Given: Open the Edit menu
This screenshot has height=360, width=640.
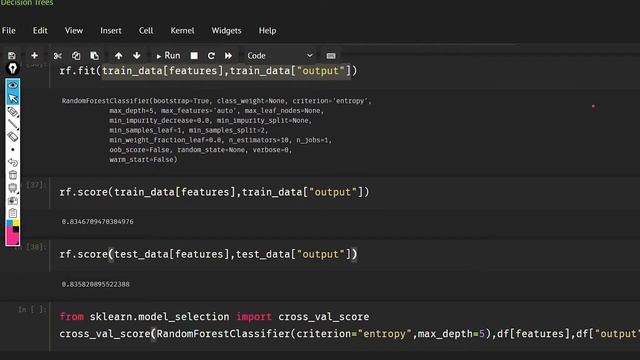Looking at the screenshot, I should click(x=40, y=31).
